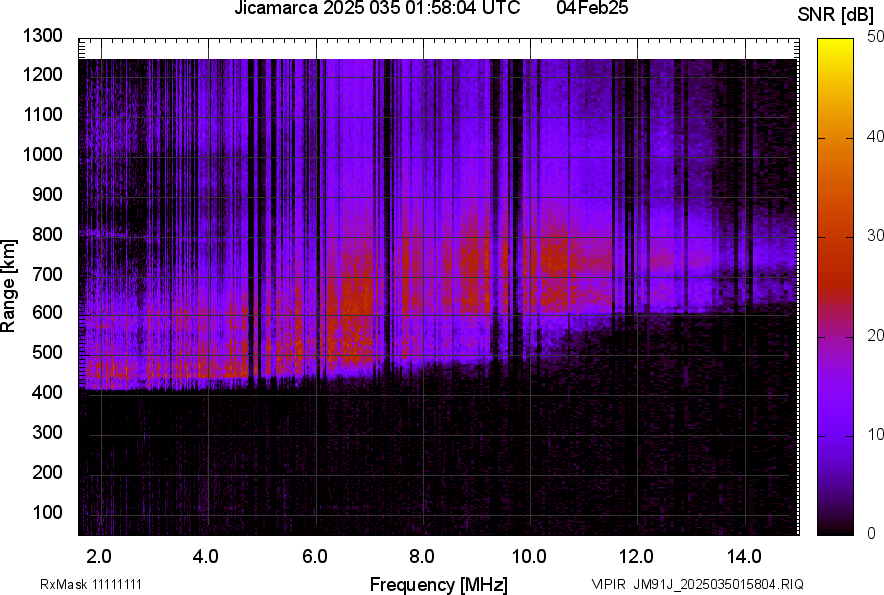
Task: Click the Frequency [MHz] axis label
Action: pos(438,584)
